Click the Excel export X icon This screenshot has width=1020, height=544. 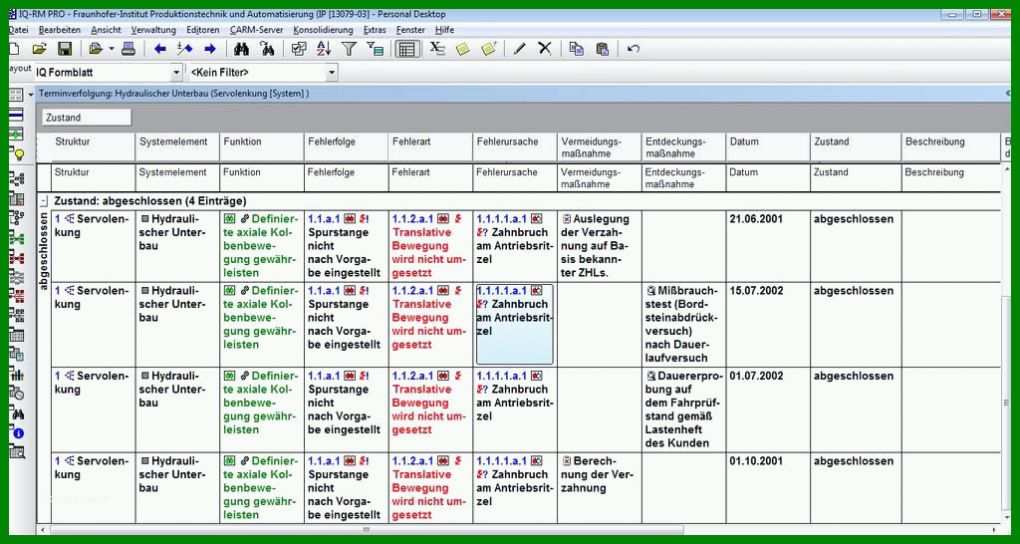[438, 49]
